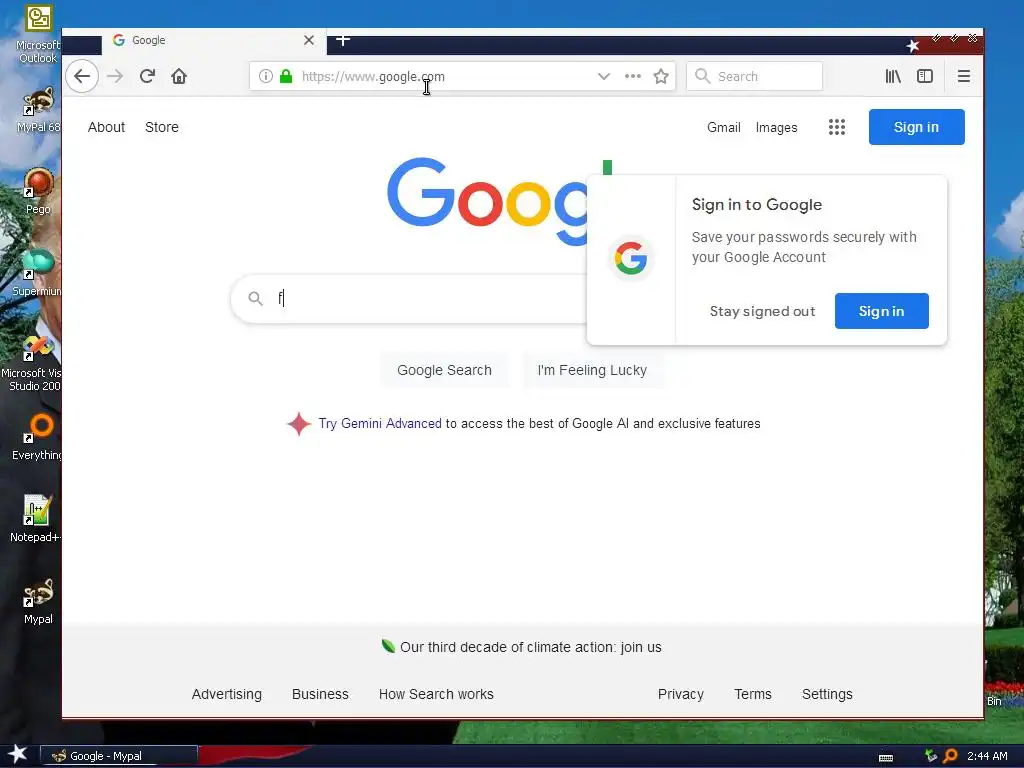Viewport: 1024px width, 768px height.
Task: Open the Settings footer menu
Action: tap(827, 694)
